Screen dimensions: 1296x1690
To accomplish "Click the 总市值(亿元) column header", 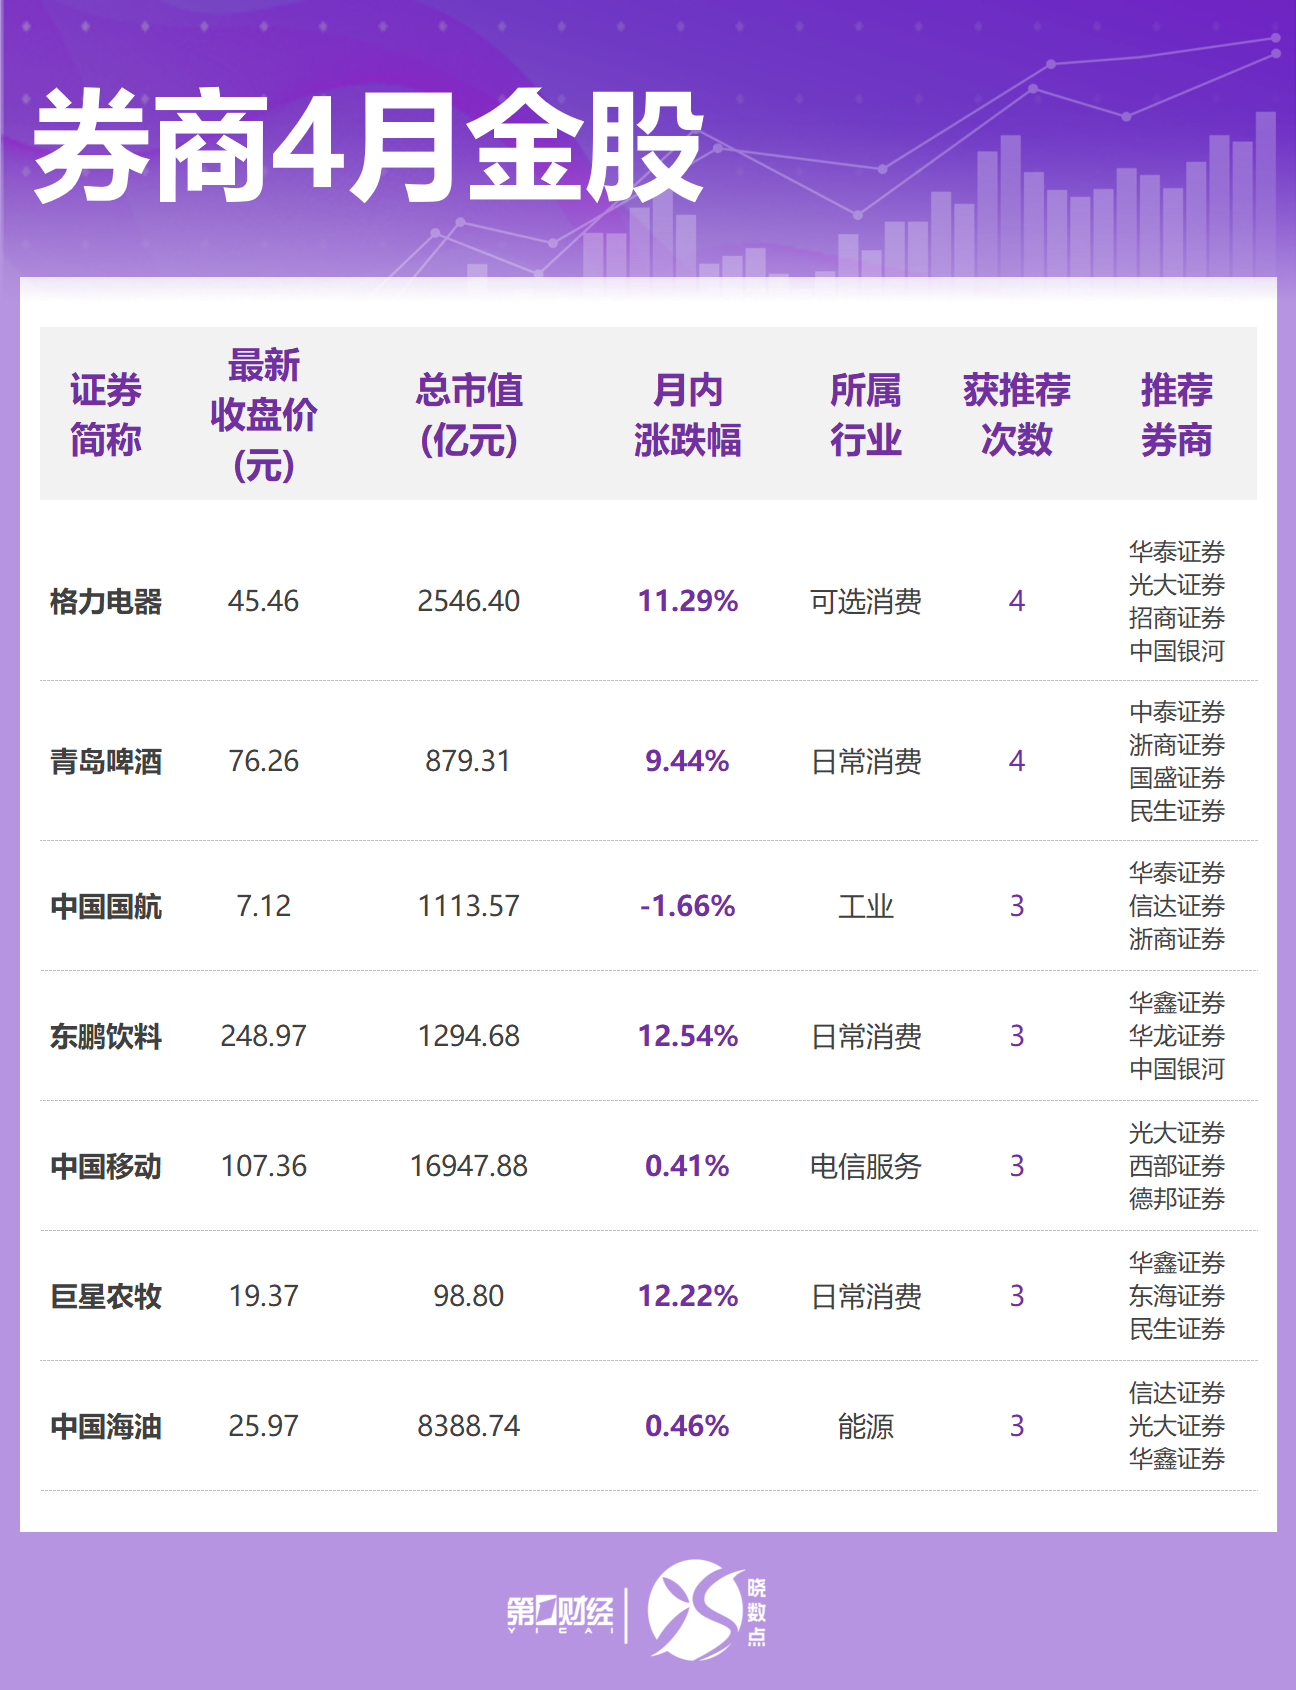I will click(468, 414).
